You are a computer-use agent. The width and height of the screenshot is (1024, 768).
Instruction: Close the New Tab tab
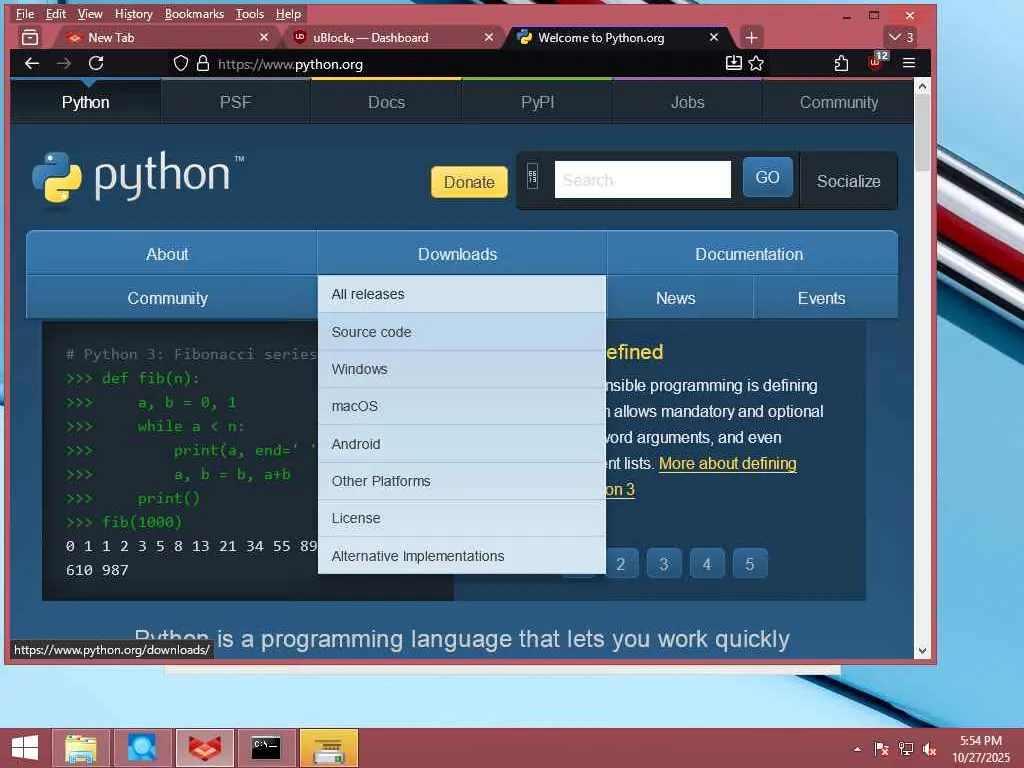click(263, 37)
